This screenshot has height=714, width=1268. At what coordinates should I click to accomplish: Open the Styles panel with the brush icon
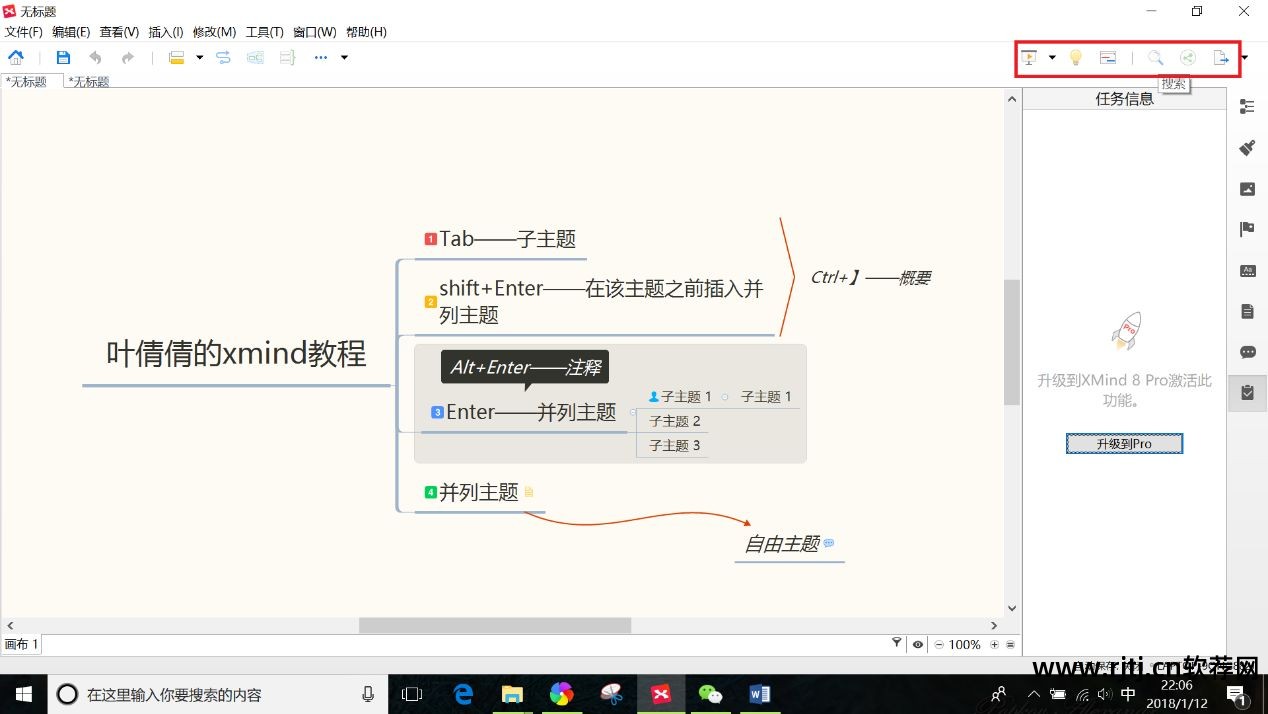click(x=1246, y=147)
